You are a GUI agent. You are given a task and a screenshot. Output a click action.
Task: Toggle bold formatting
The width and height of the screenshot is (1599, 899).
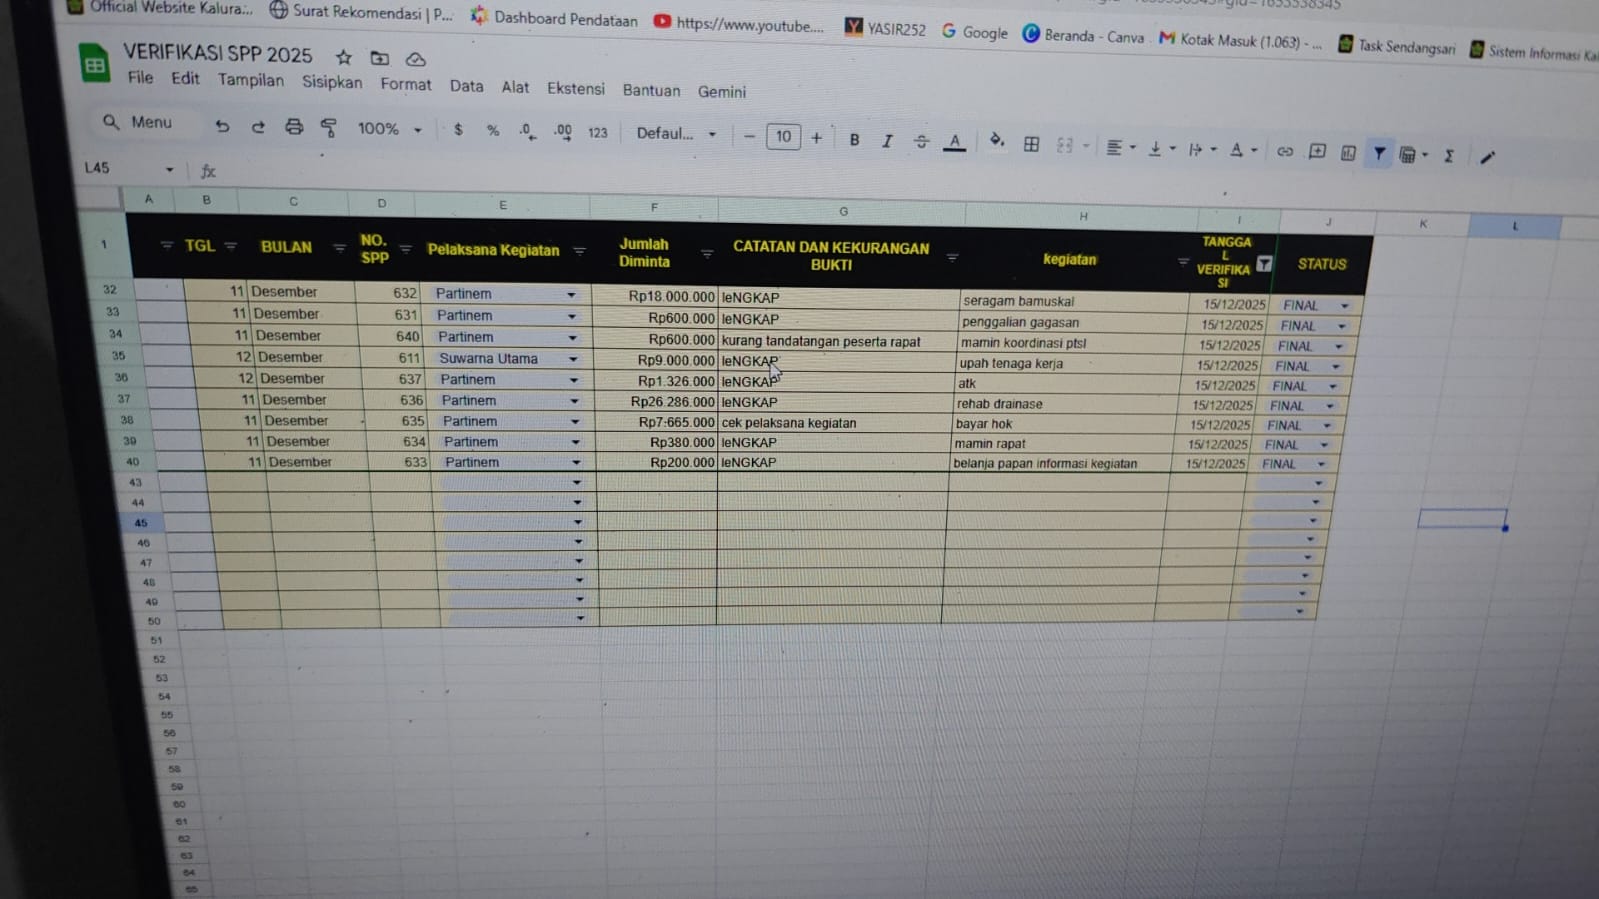click(854, 140)
